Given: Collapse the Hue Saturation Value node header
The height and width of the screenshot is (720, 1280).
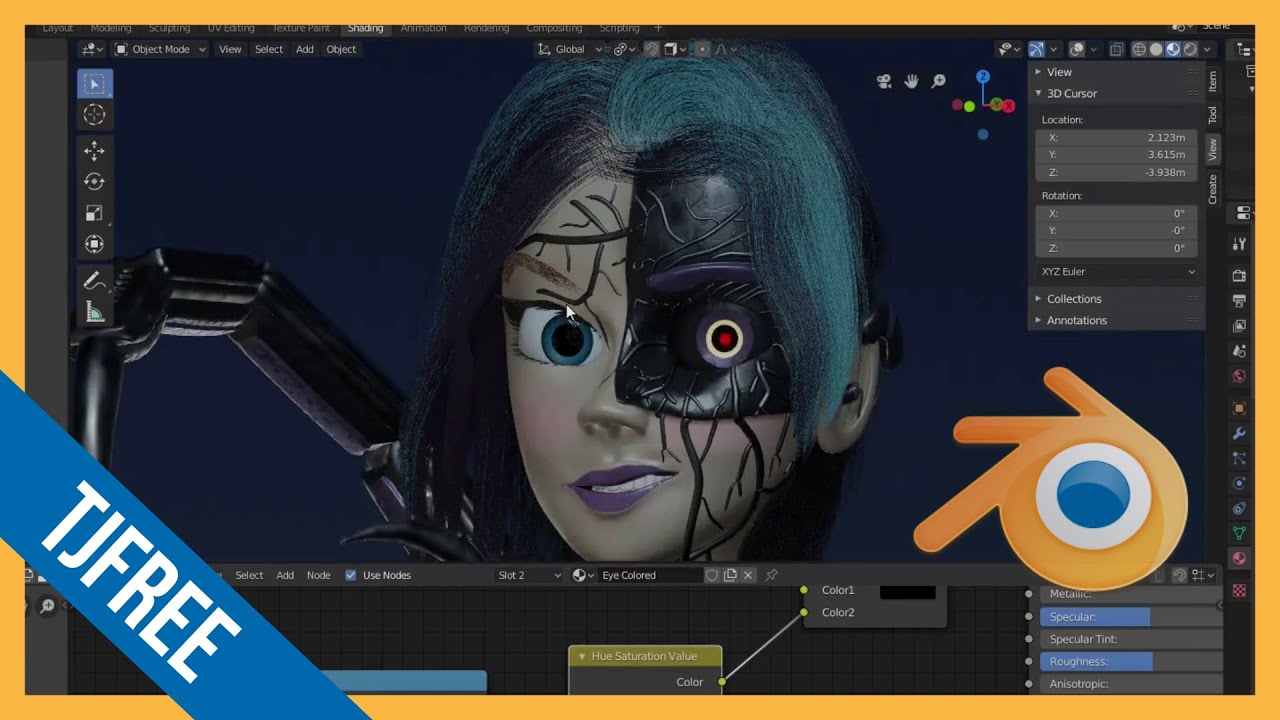Looking at the screenshot, I should (x=582, y=656).
